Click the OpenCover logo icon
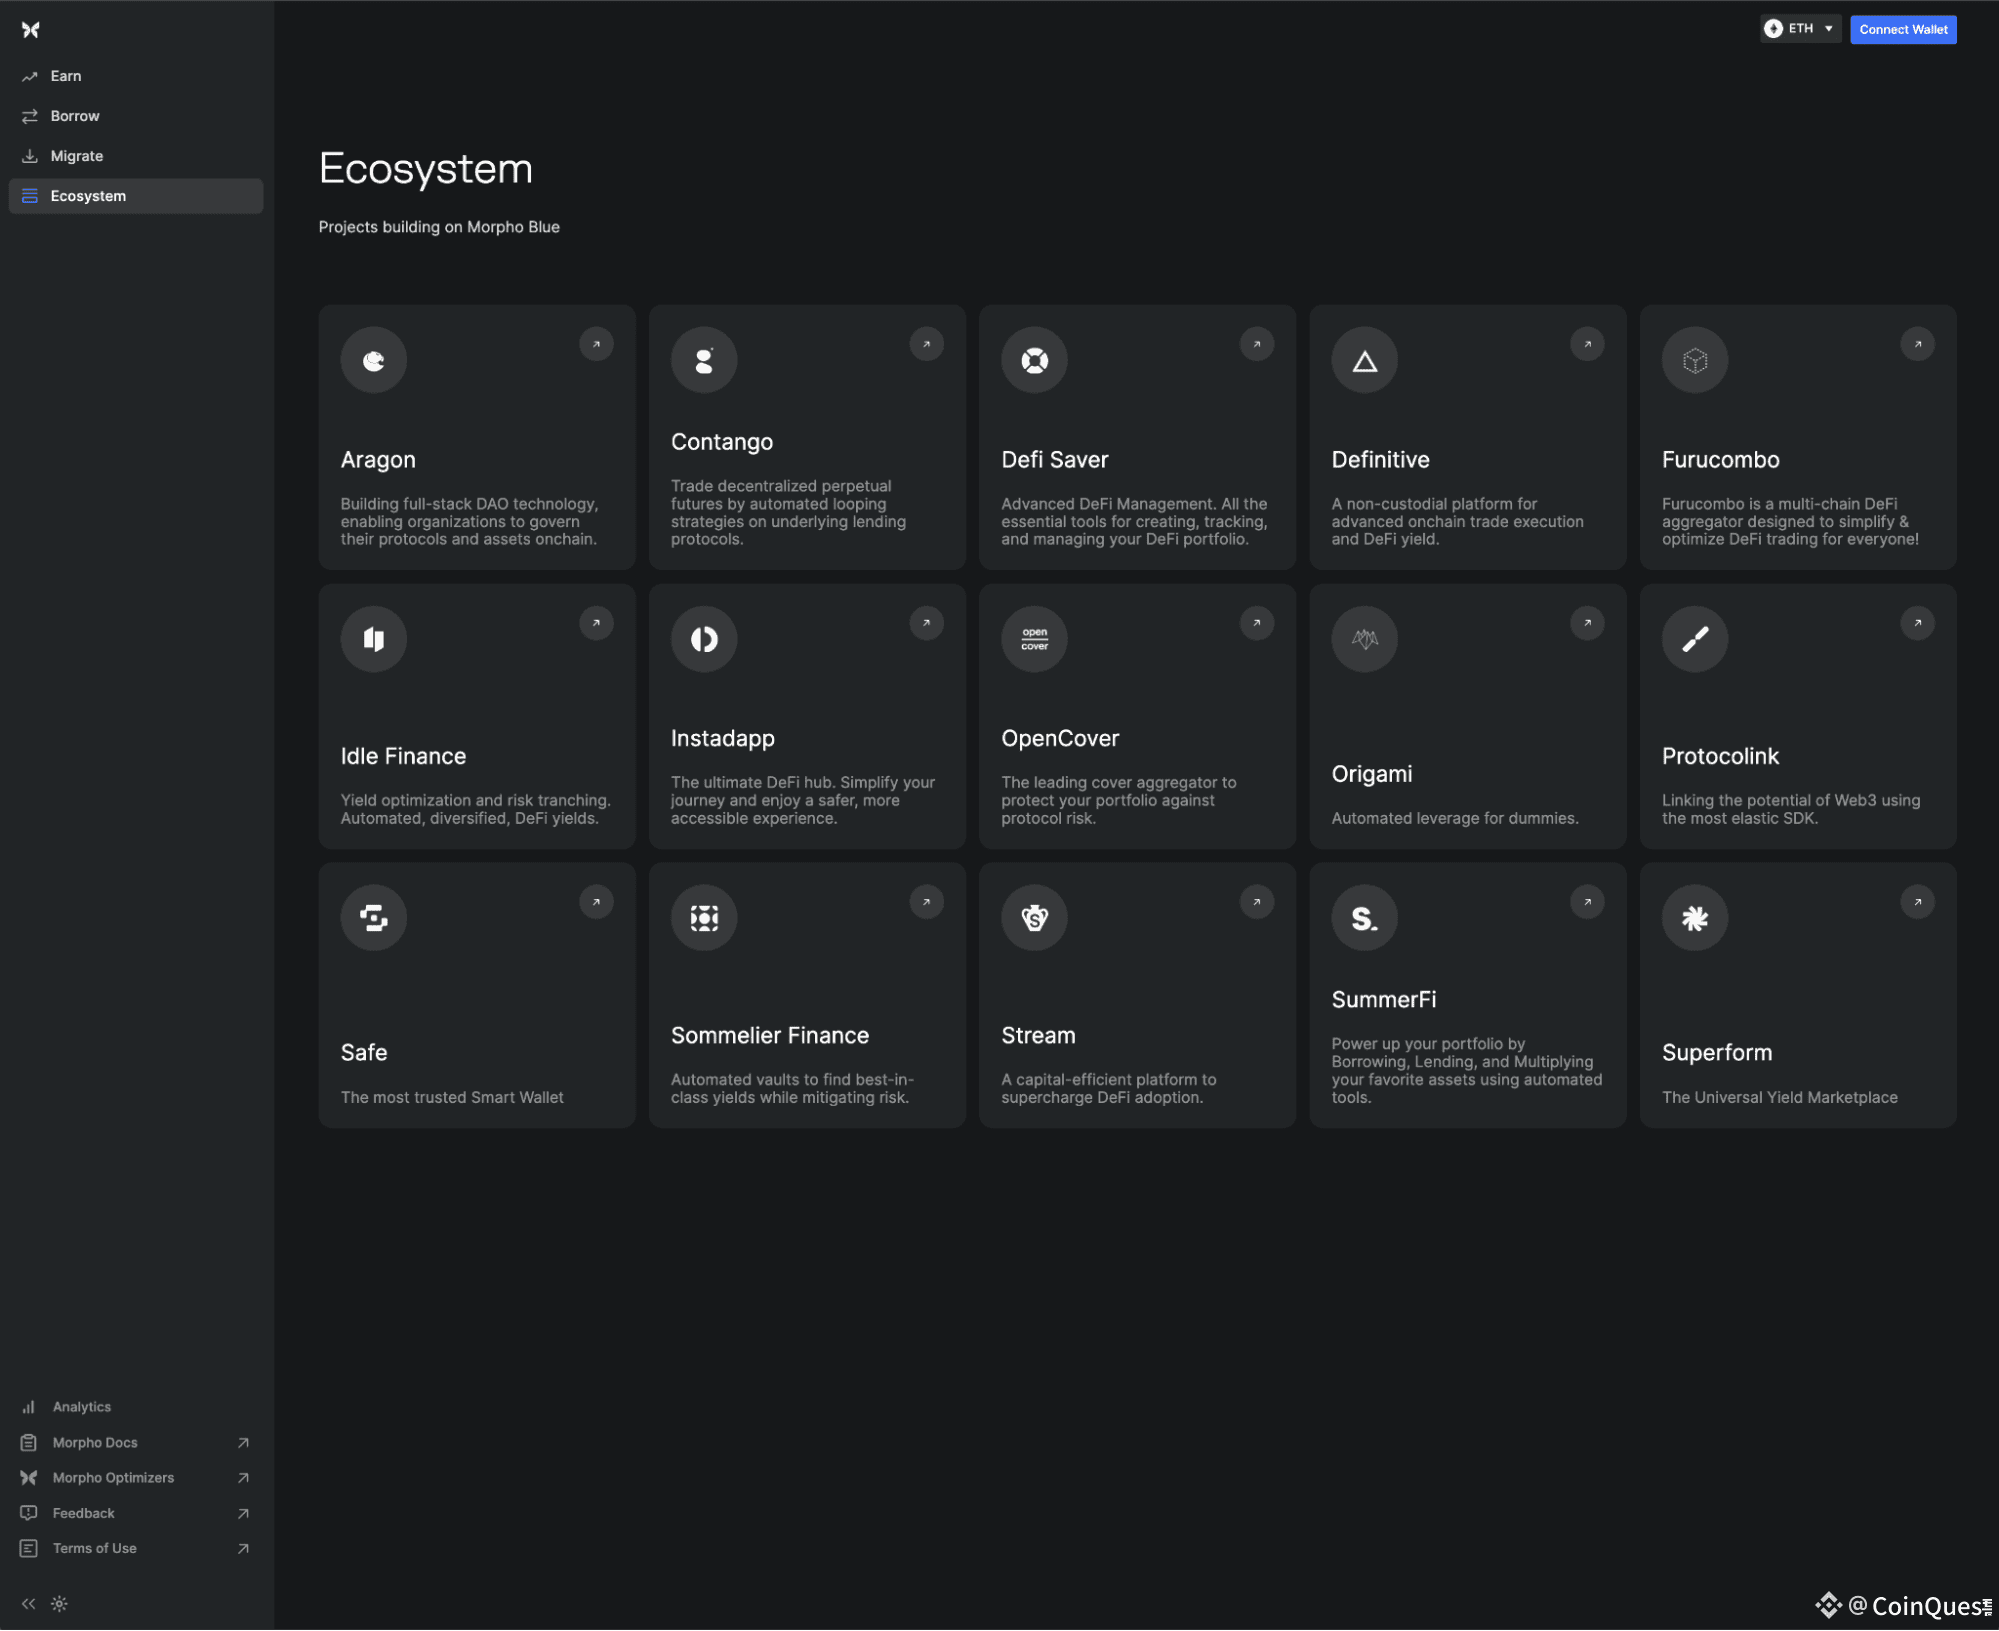This screenshot has height=1631, width=1999. click(x=1034, y=639)
